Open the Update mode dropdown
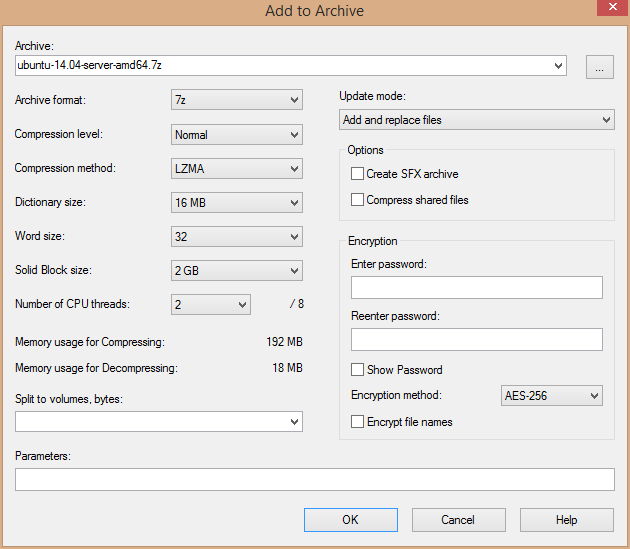Viewport: 630px width, 549px height. (x=477, y=120)
